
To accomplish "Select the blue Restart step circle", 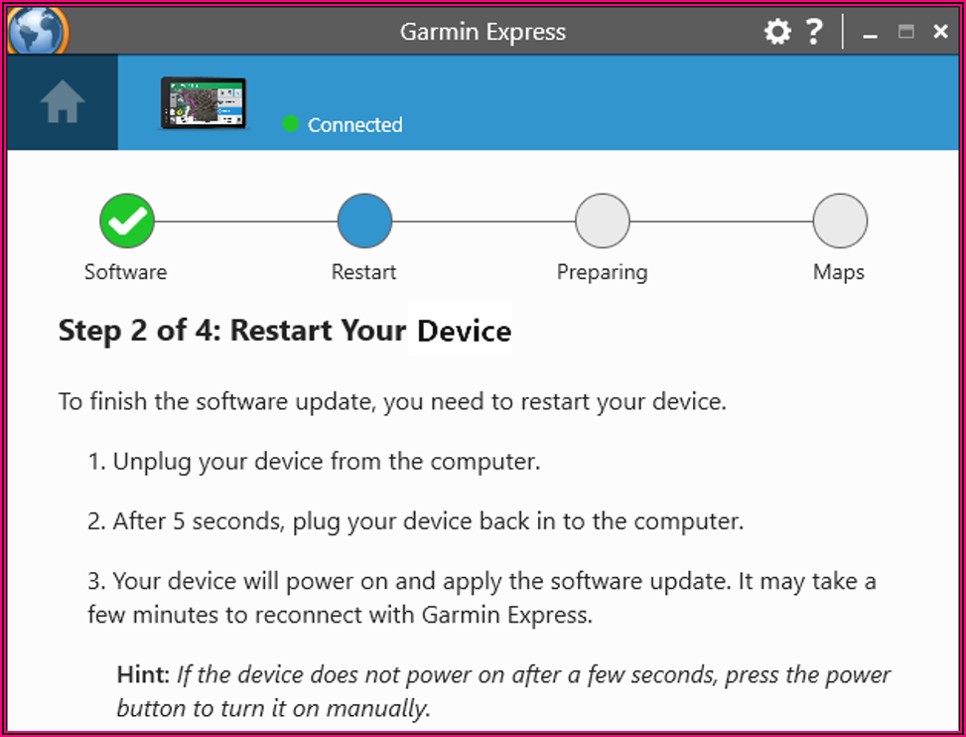I will point(365,221).
